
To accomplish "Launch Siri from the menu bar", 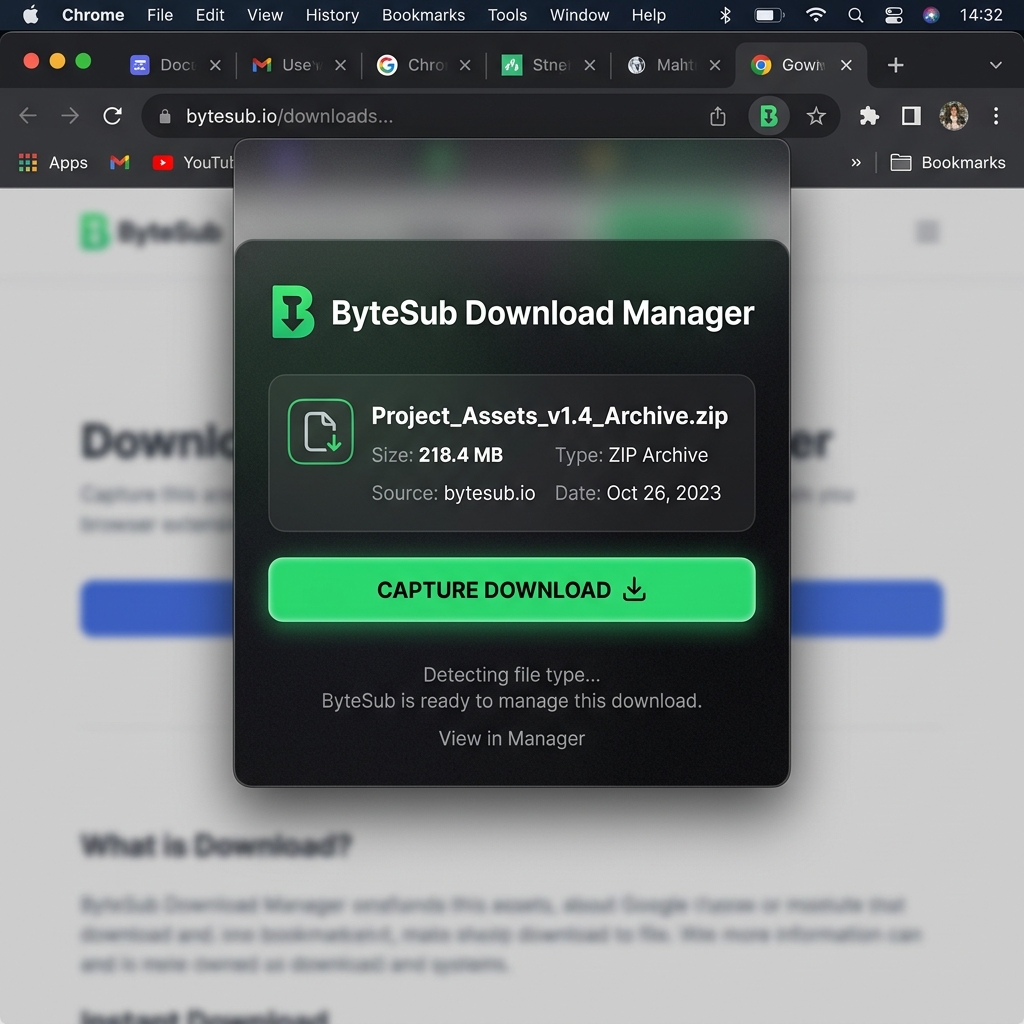I will pos(931,15).
